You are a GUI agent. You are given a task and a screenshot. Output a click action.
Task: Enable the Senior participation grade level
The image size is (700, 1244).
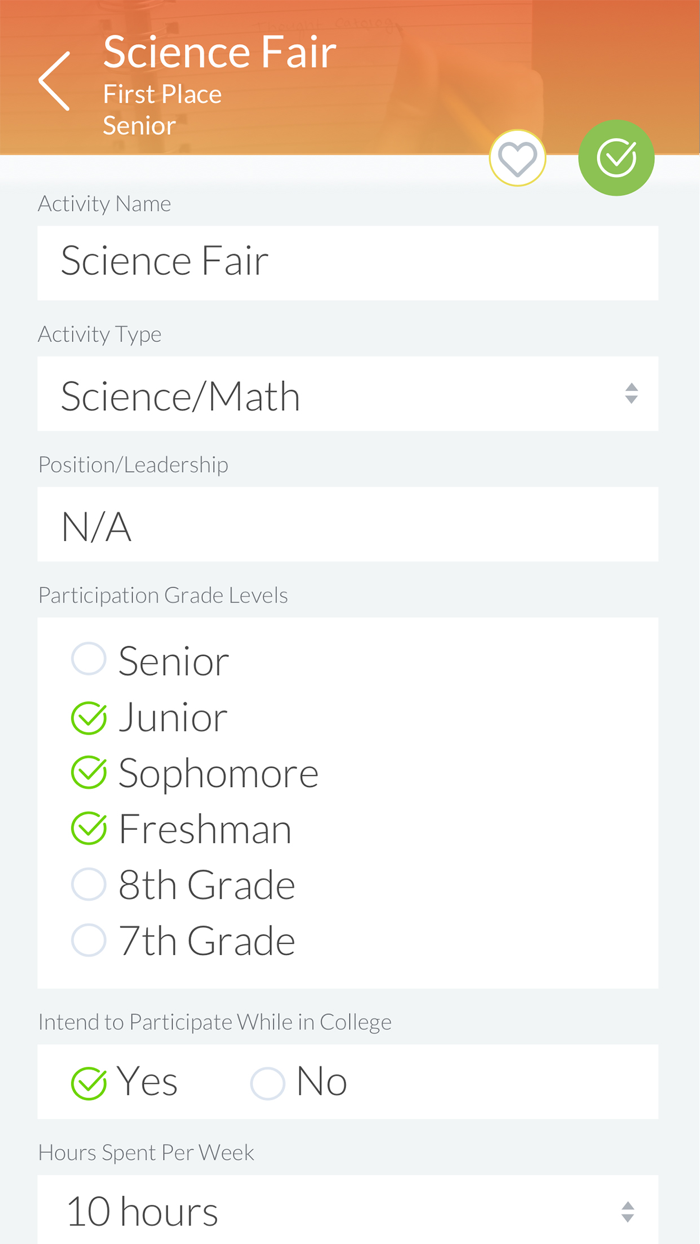(88, 659)
